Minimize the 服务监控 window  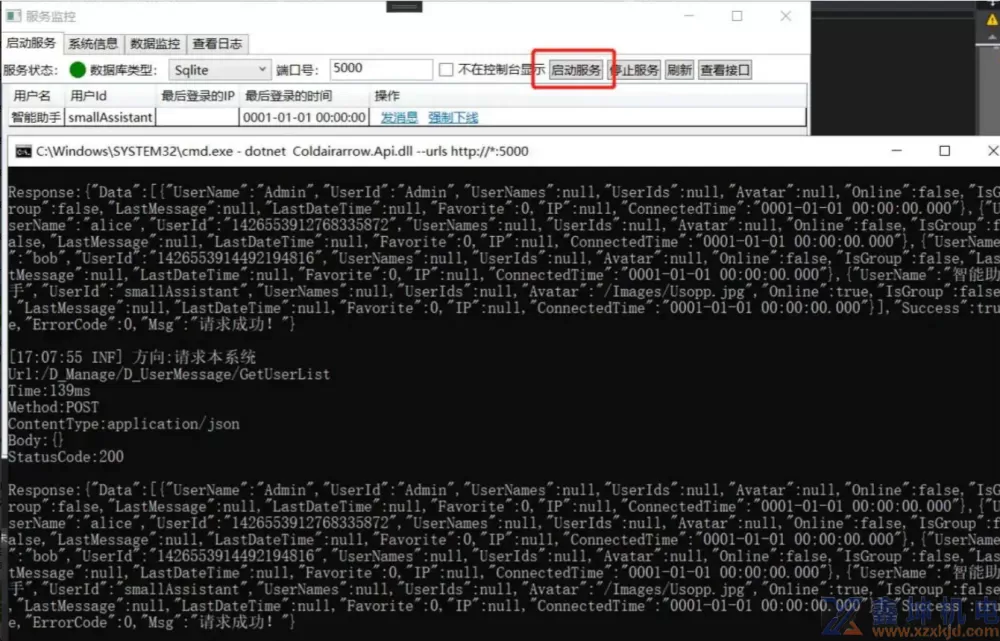[689, 16]
